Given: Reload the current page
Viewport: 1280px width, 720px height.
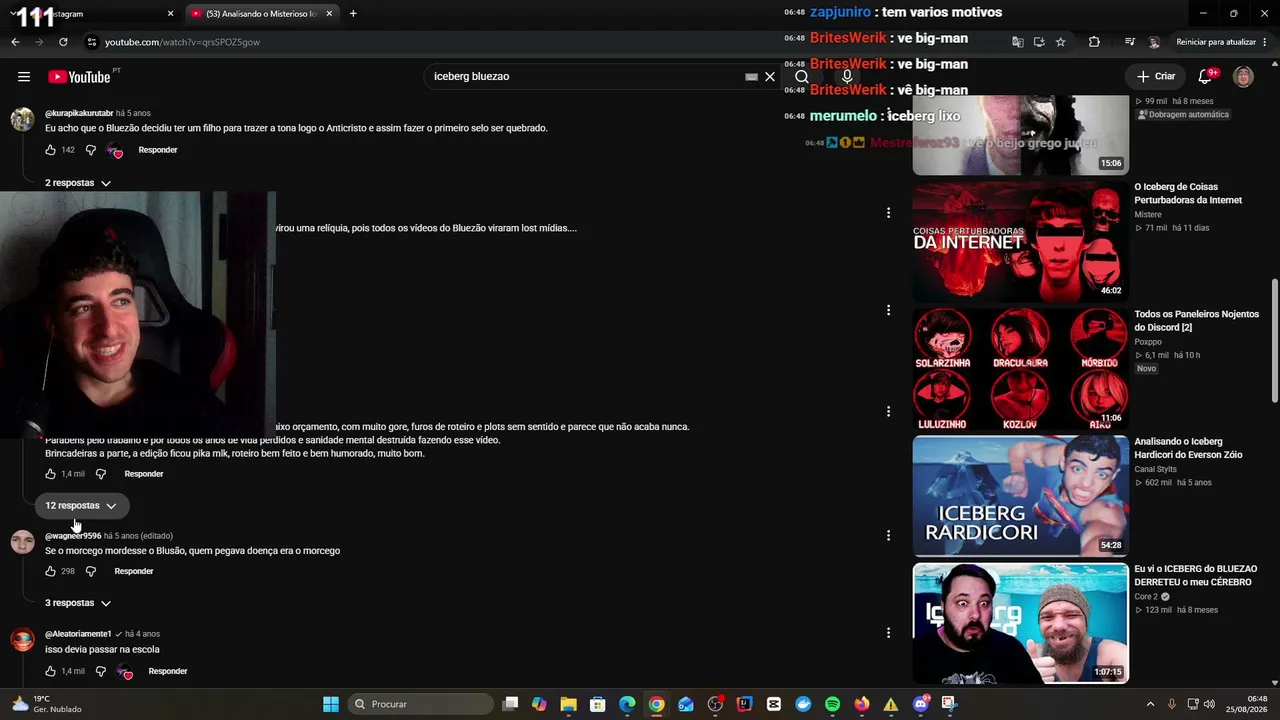Looking at the screenshot, I should [63, 42].
